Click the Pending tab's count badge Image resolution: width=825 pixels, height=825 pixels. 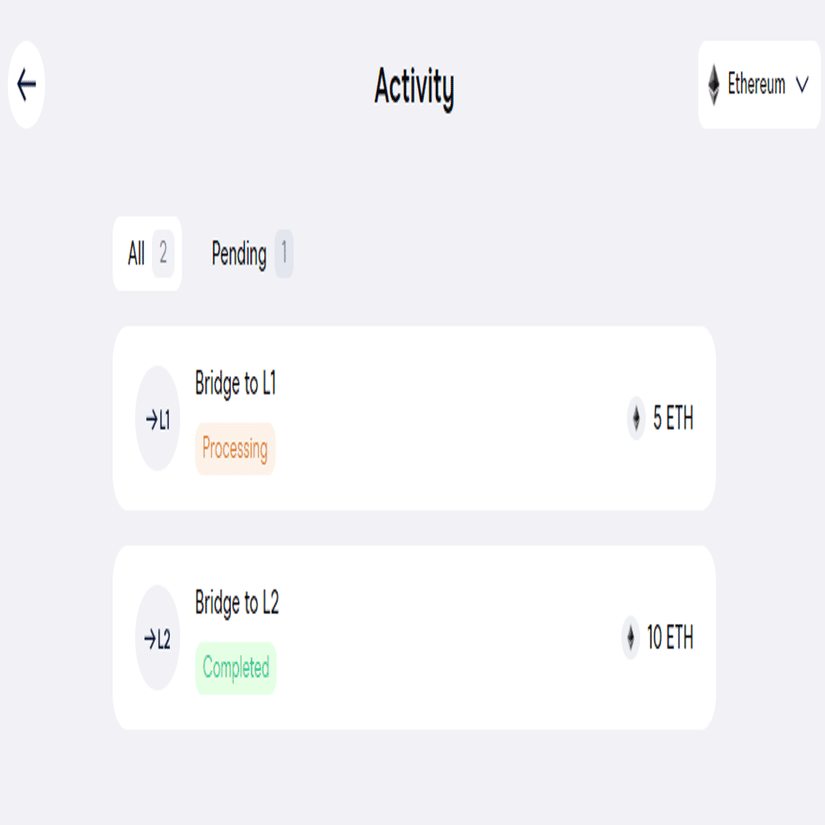click(x=284, y=254)
